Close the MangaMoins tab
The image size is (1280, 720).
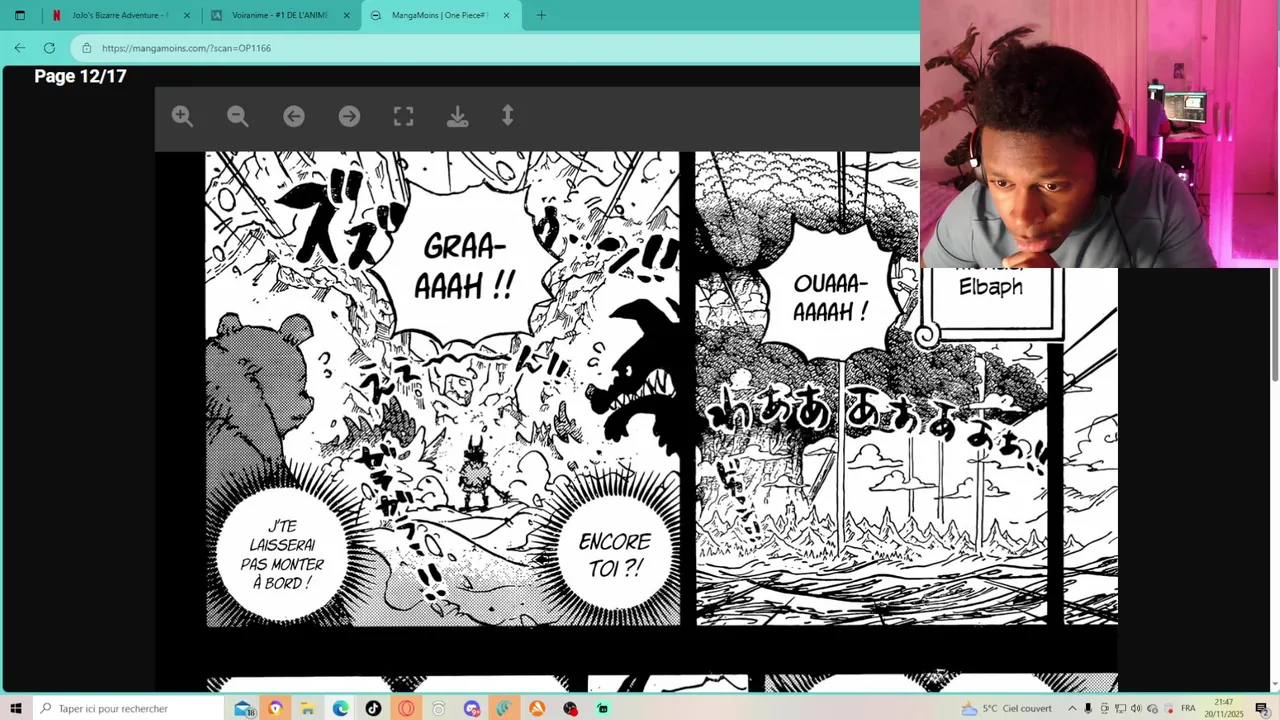[506, 15]
